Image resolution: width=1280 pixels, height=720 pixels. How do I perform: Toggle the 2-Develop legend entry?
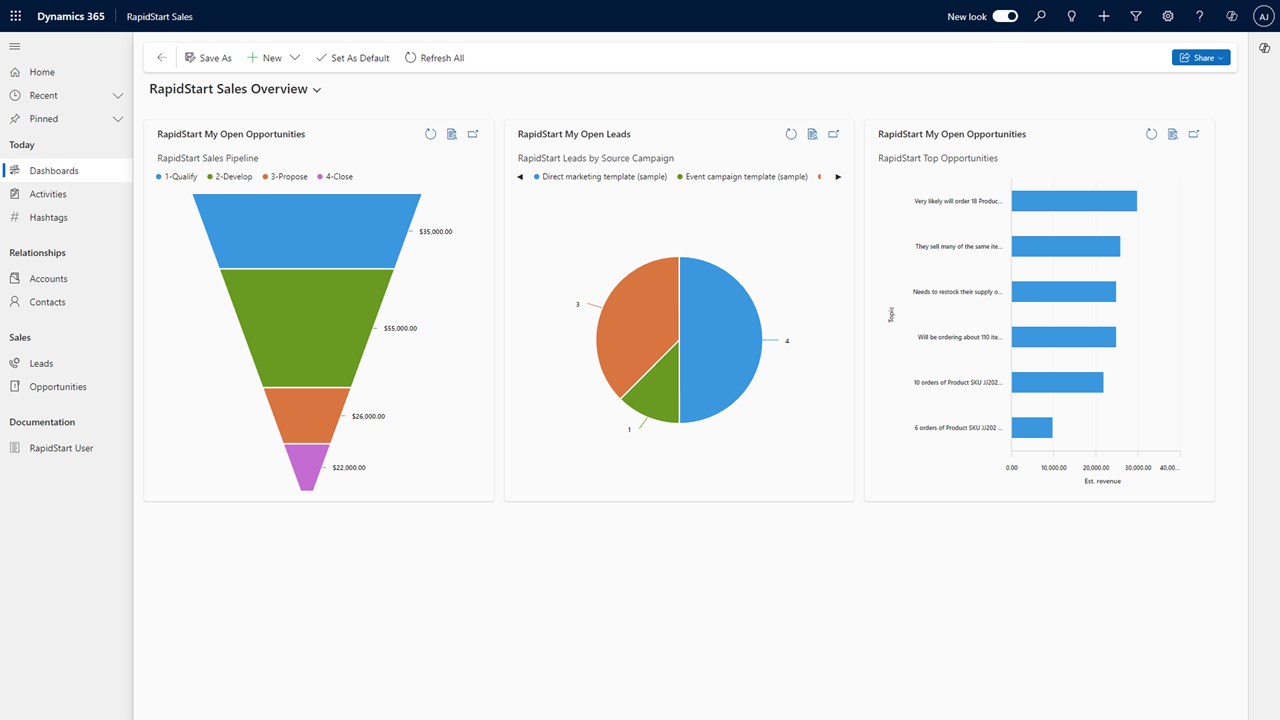(x=230, y=177)
